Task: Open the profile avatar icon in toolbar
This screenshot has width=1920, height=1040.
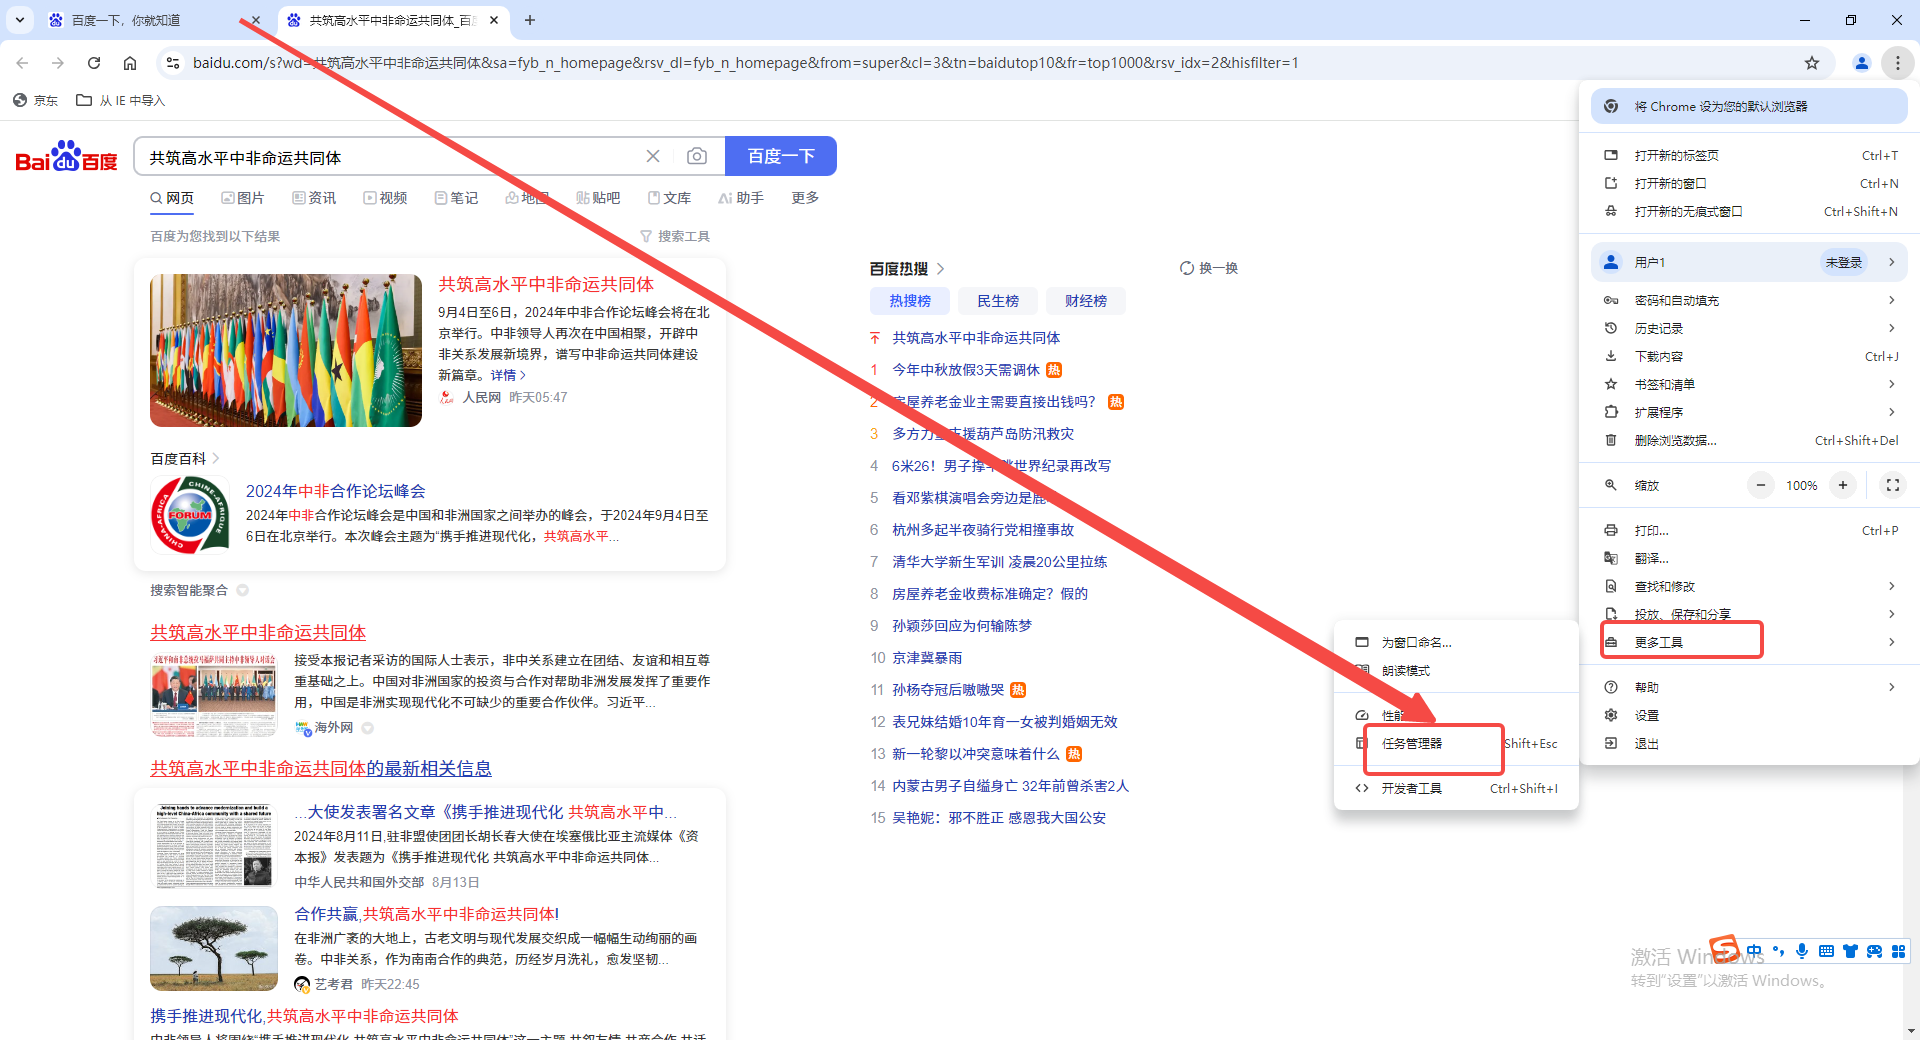Action: pos(1861,63)
